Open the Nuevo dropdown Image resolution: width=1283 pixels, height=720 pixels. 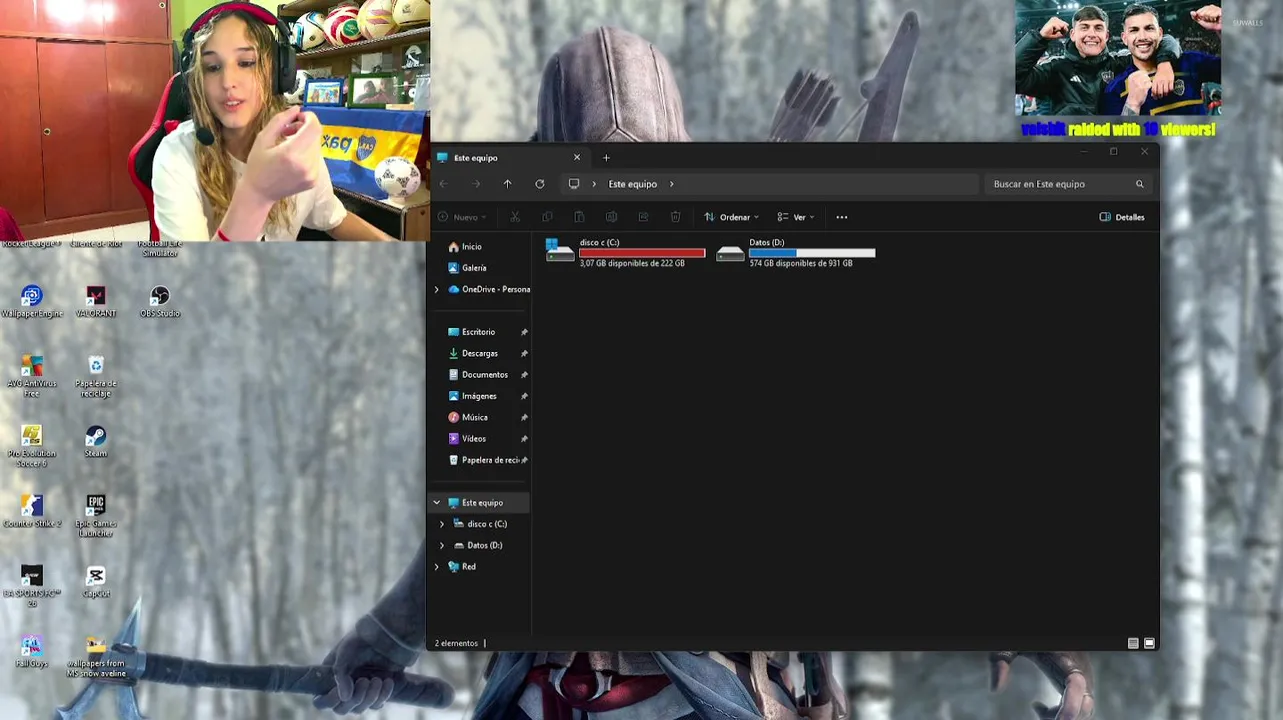462,217
